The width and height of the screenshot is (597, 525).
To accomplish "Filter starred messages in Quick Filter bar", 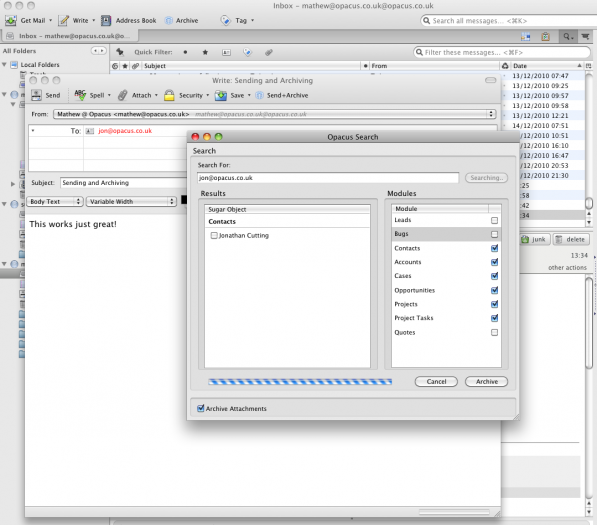I will coord(205,52).
